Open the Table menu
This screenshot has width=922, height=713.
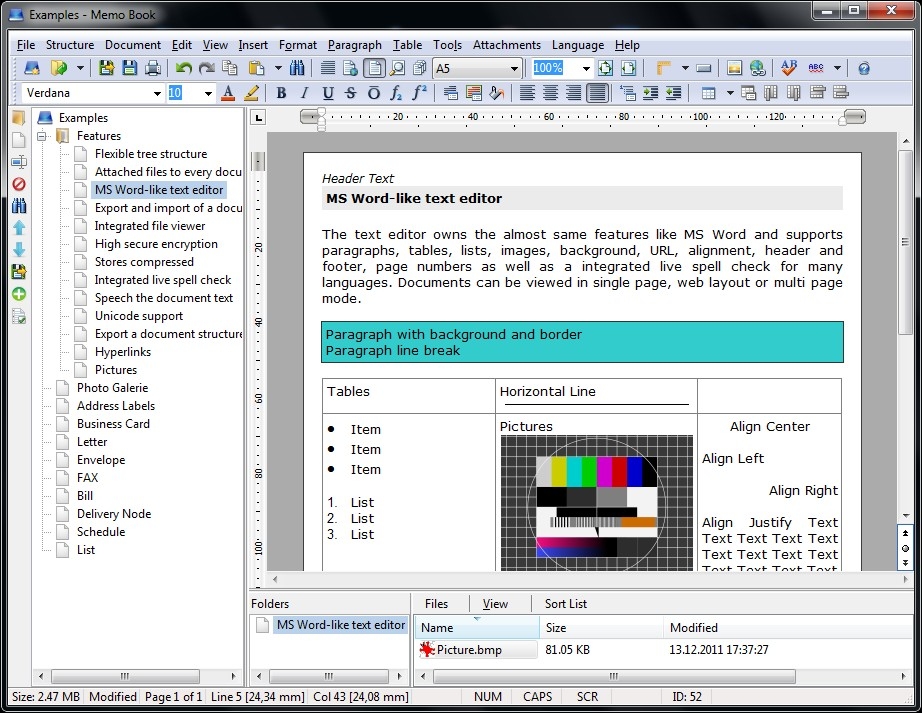tap(407, 45)
